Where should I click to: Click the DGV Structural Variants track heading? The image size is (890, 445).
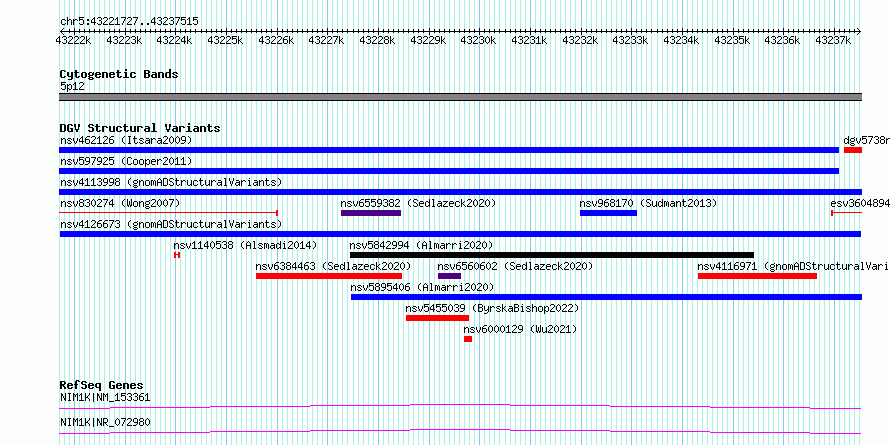point(140,128)
